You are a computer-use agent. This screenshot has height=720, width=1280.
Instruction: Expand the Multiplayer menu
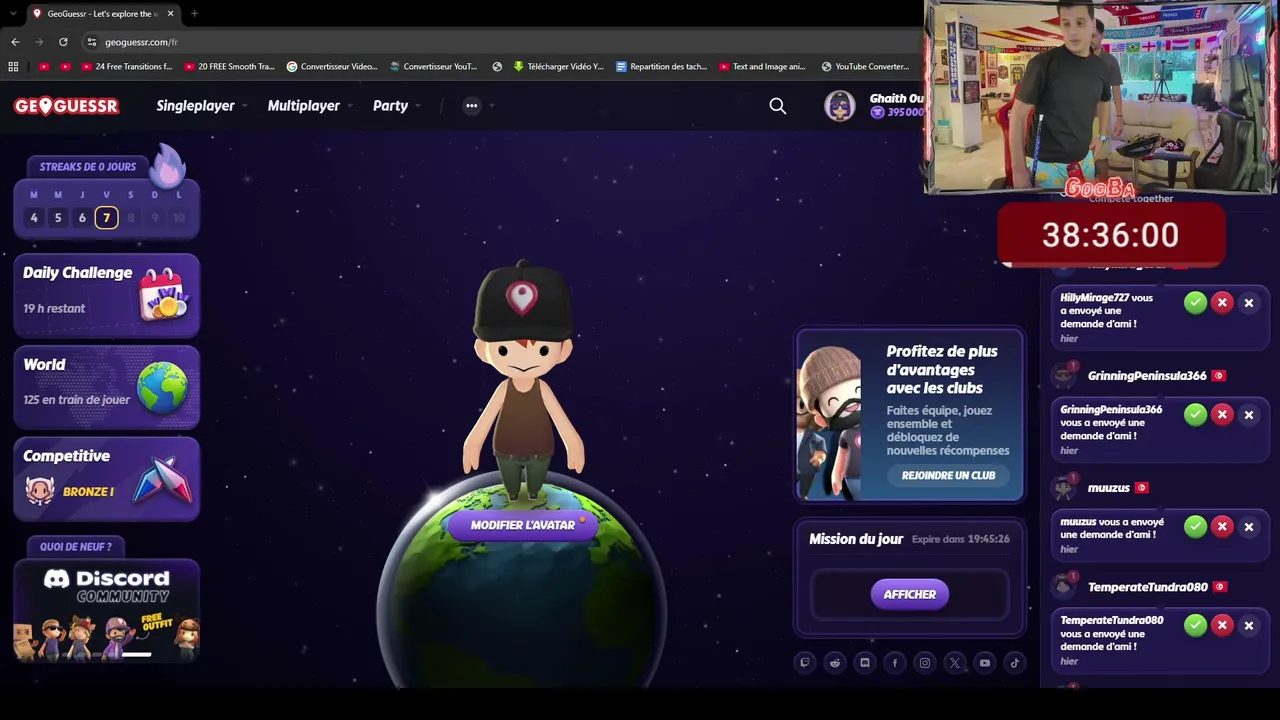point(309,106)
